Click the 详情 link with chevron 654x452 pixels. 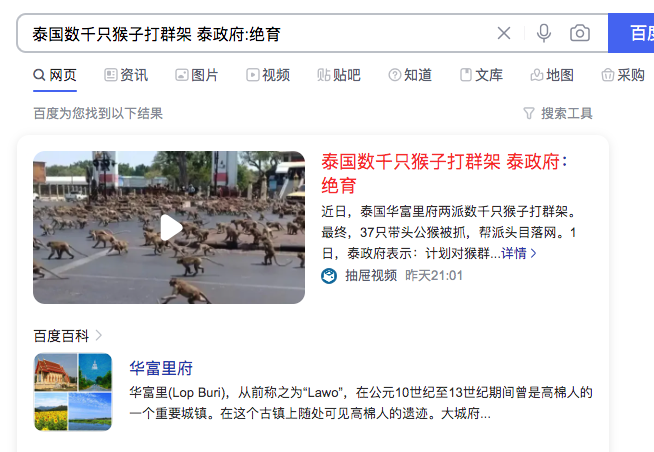pos(518,253)
